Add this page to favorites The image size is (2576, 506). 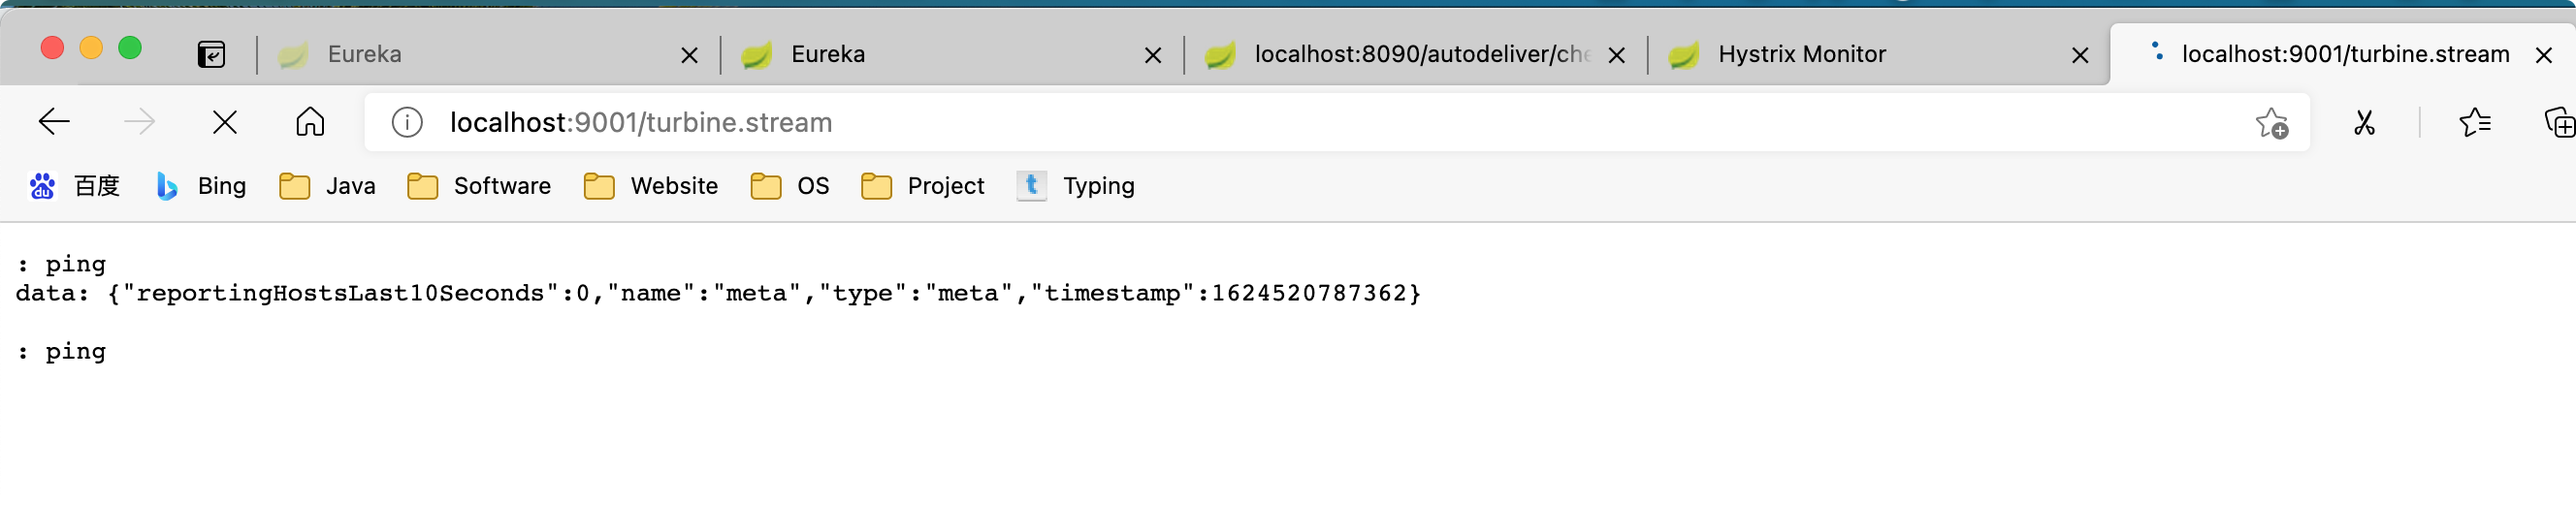2271,123
